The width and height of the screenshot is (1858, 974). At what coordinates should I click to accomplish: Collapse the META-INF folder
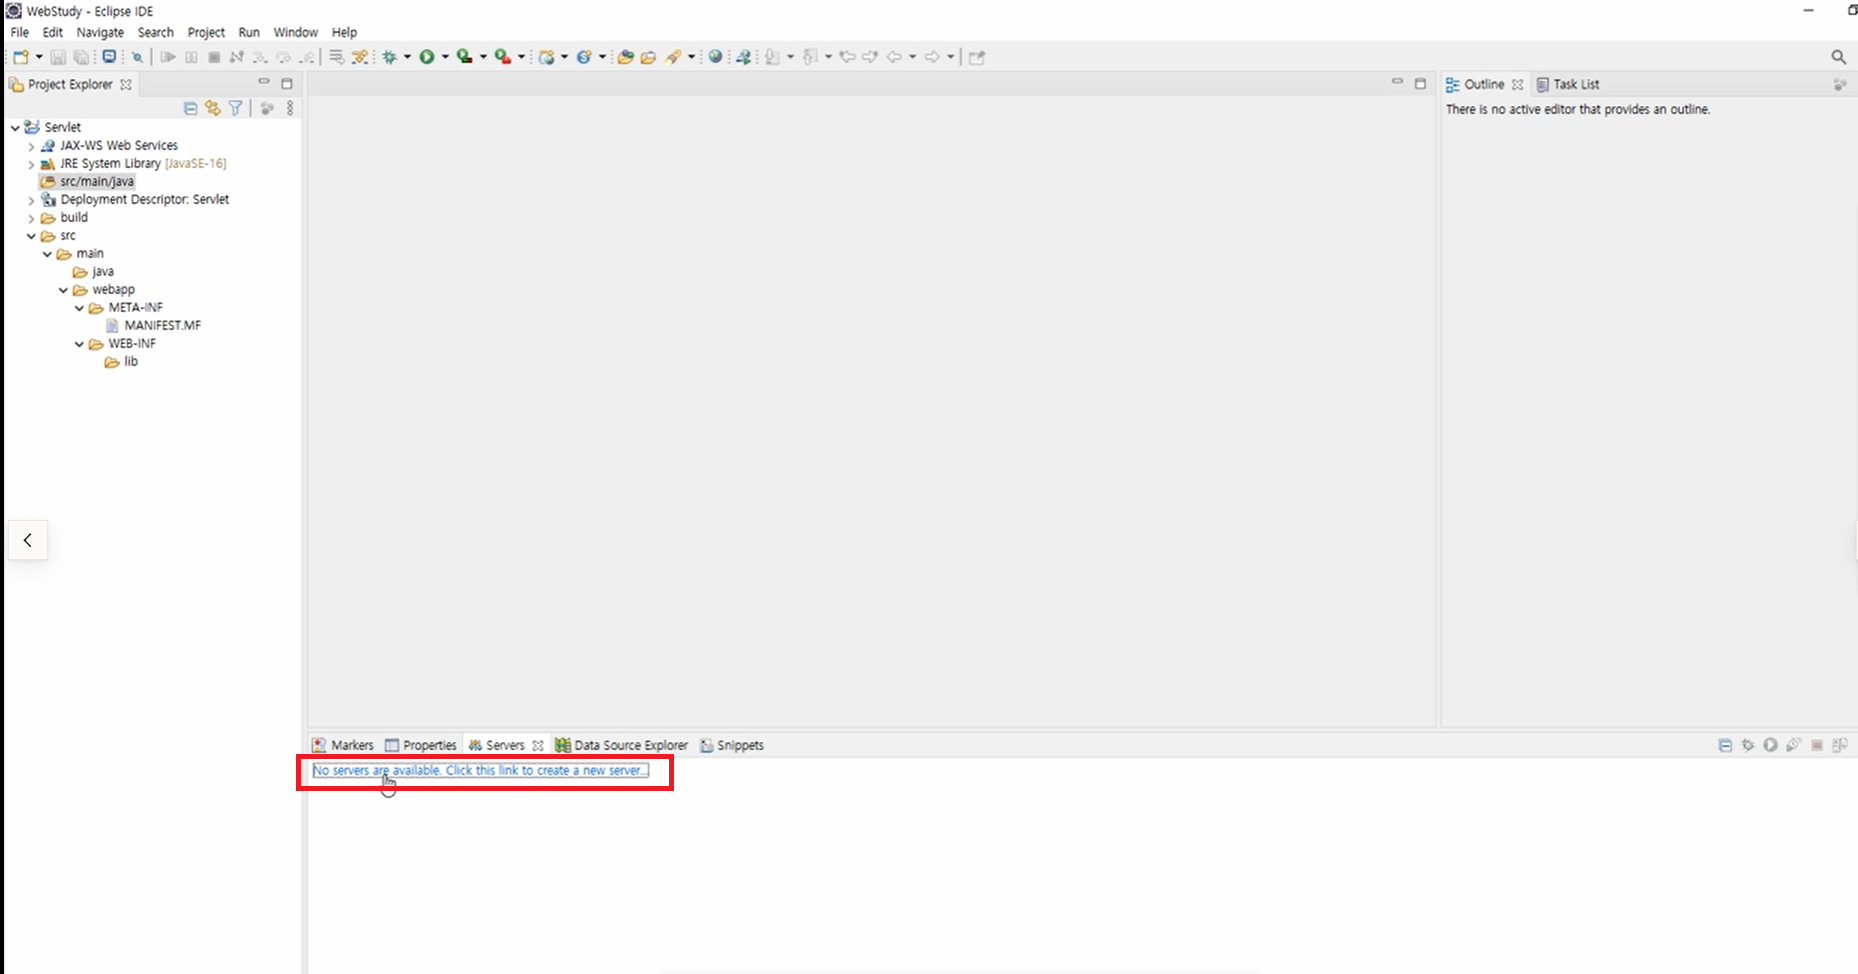(x=79, y=308)
